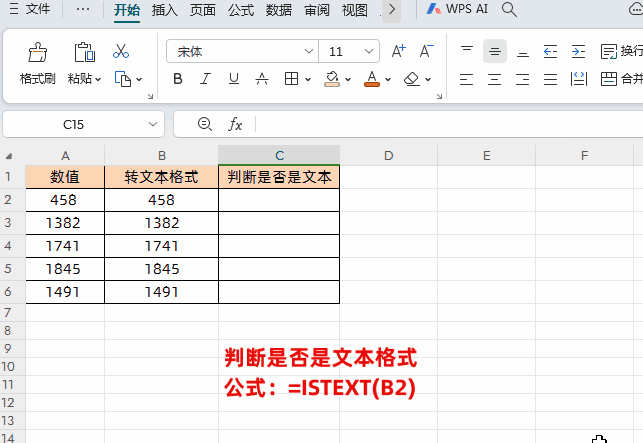Expand the 粘贴 paste options arrow
Image resolution: width=643 pixels, height=443 pixels.
98,80
